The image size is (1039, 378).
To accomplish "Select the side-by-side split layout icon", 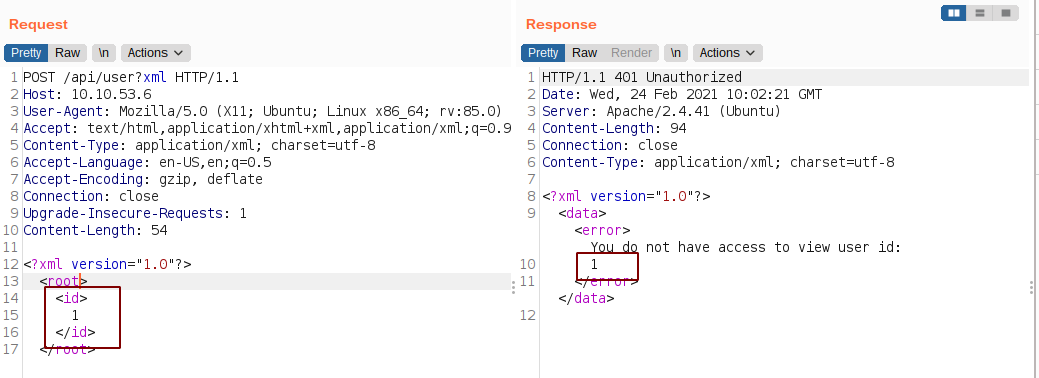I will [x=954, y=13].
